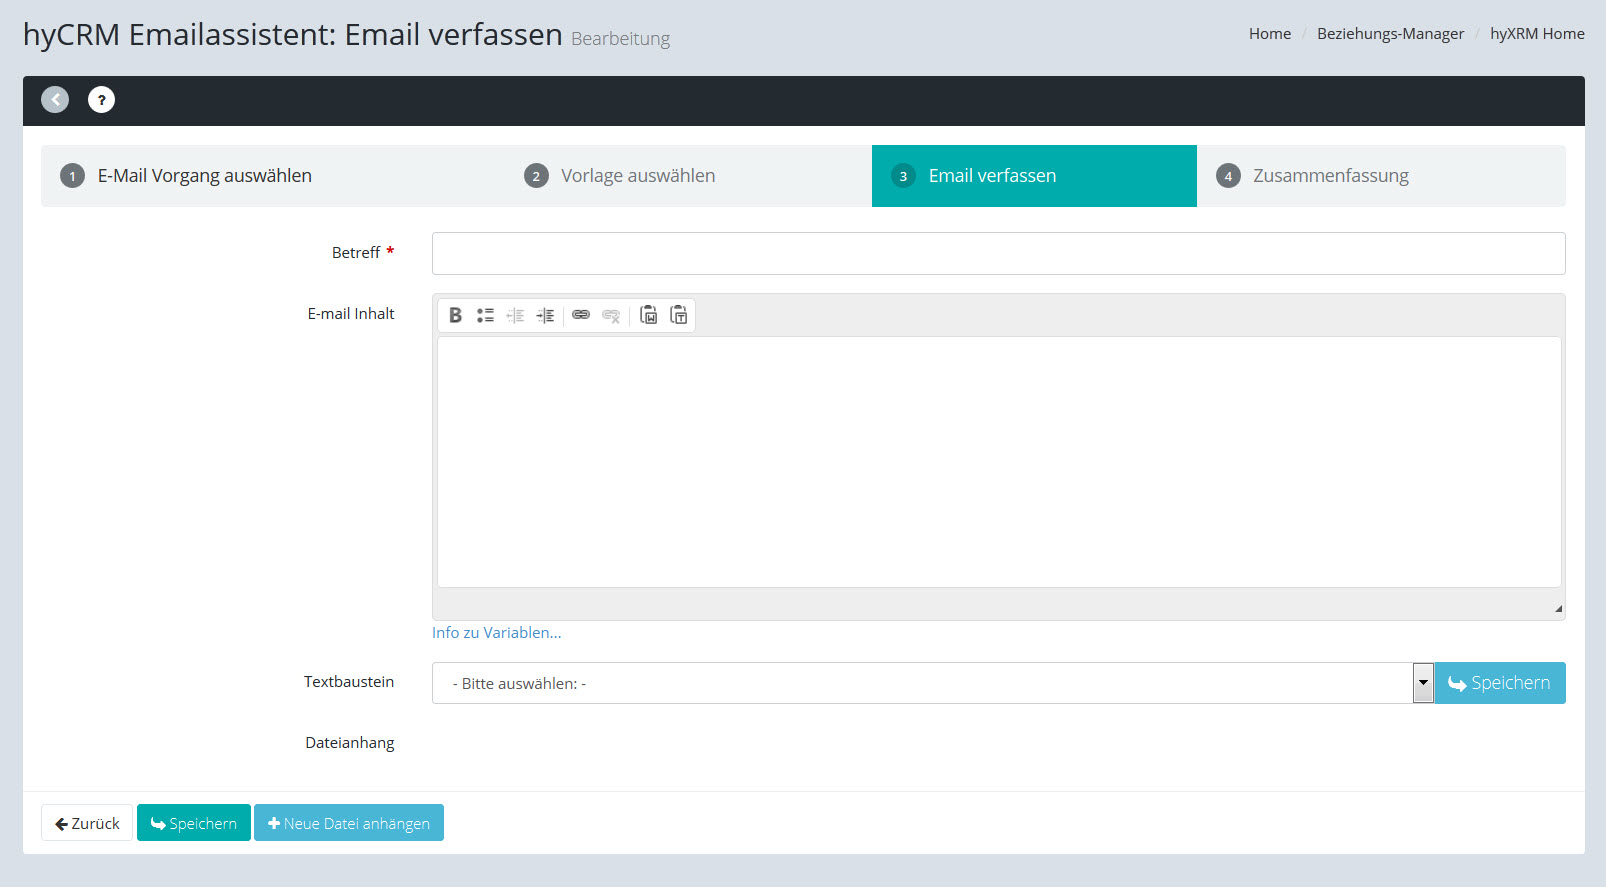Insert a bulleted list
1606x887 pixels.
pos(485,315)
